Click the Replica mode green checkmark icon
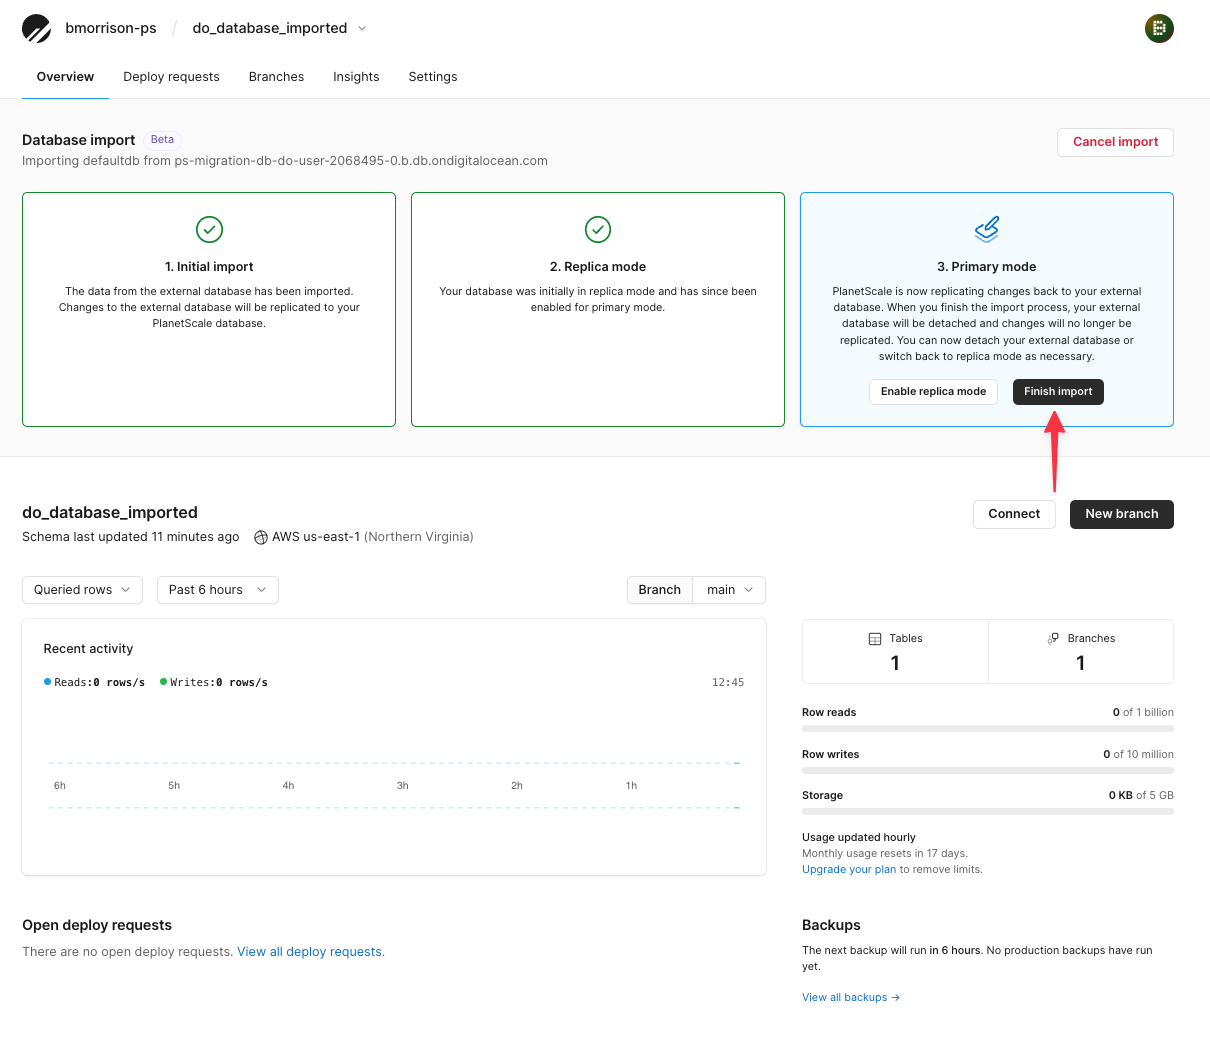 coord(598,230)
